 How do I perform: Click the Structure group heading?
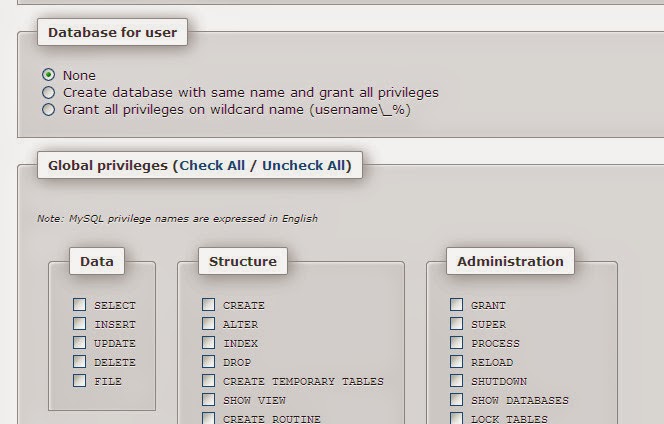click(243, 261)
